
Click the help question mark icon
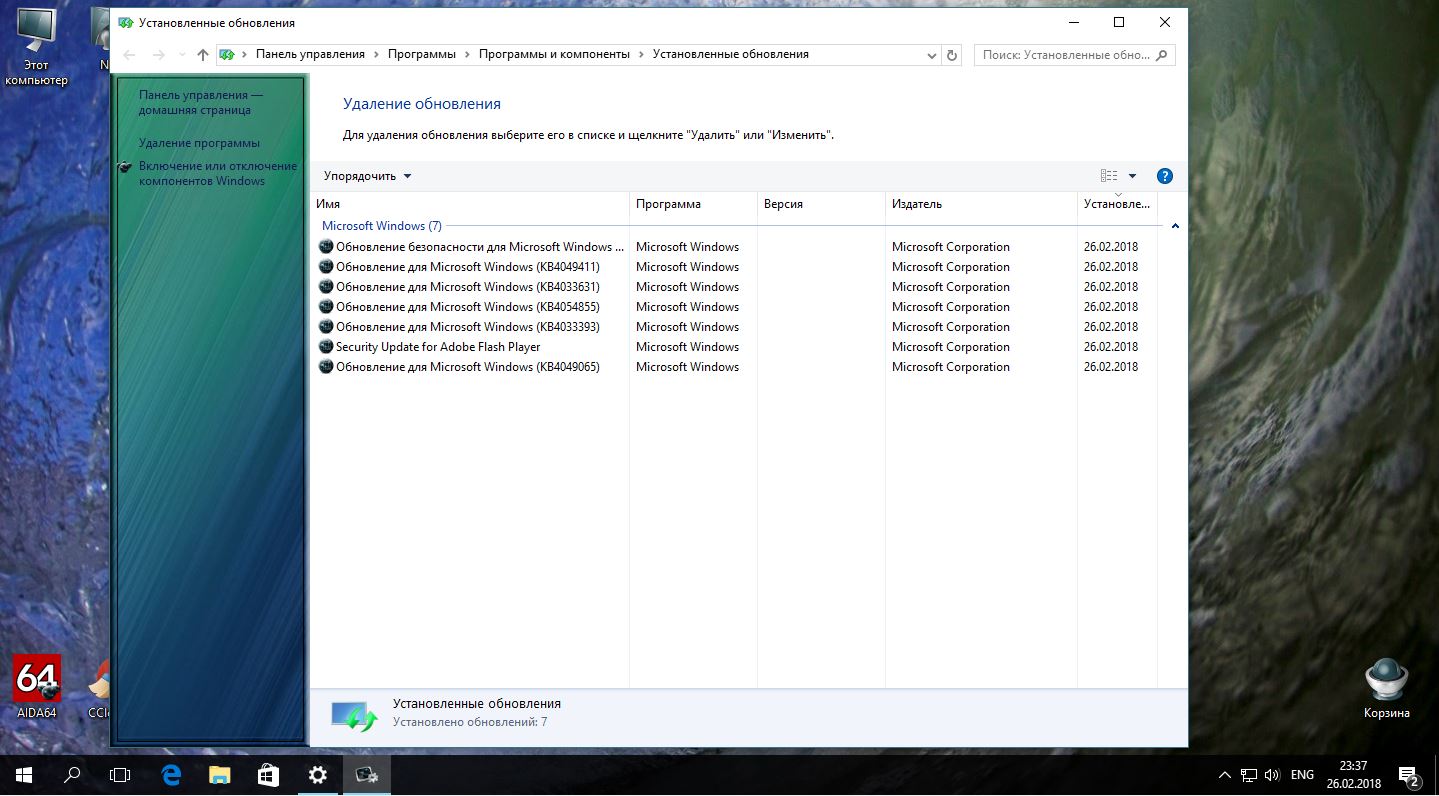pyautogui.click(x=1164, y=176)
